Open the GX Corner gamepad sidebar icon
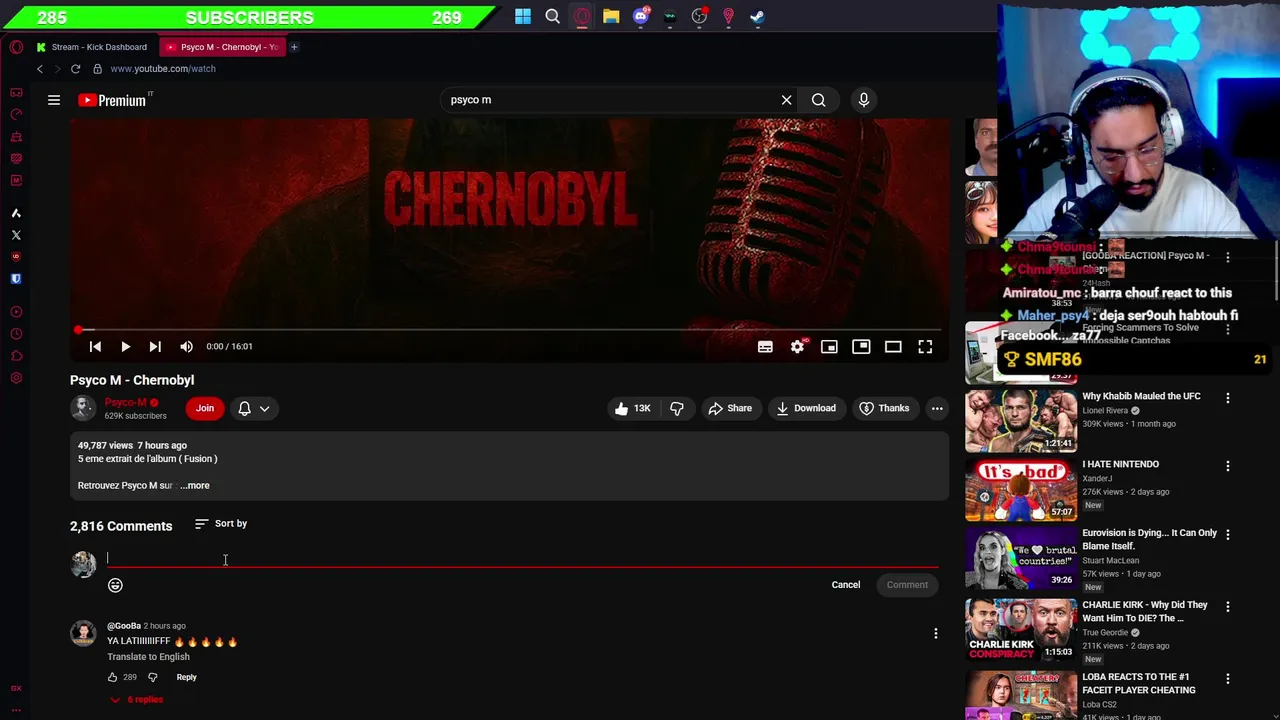Image resolution: width=1280 pixels, height=720 pixels. [x=16, y=92]
